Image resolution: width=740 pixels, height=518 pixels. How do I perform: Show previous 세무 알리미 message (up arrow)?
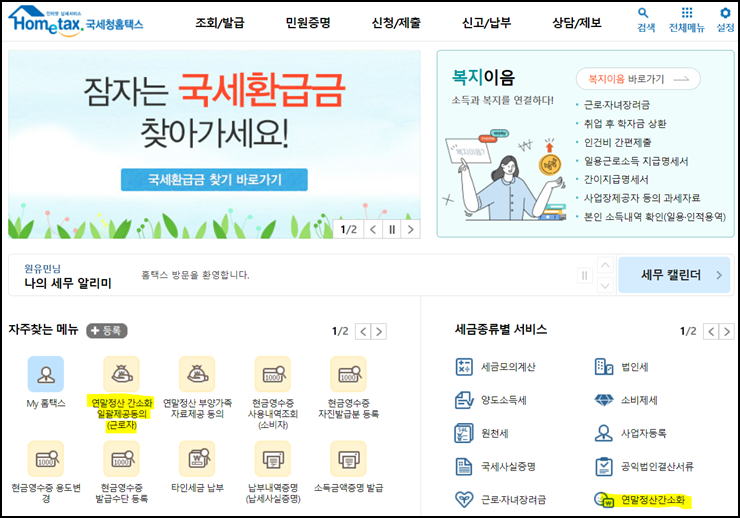pyautogui.click(x=605, y=265)
